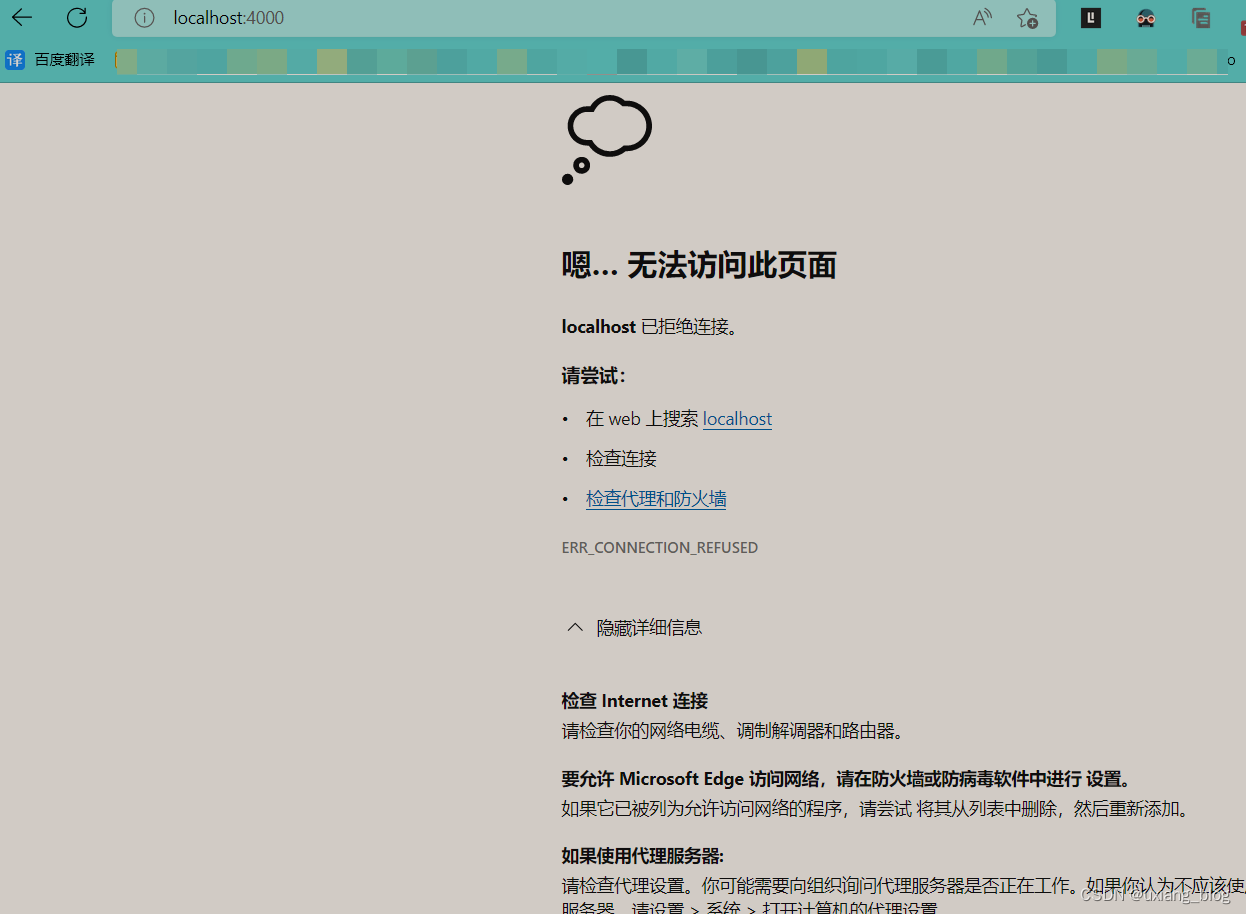The height and width of the screenshot is (914, 1246).
Task: Click the chevron above 隐藏详细信息 text
Action: [x=574, y=626]
